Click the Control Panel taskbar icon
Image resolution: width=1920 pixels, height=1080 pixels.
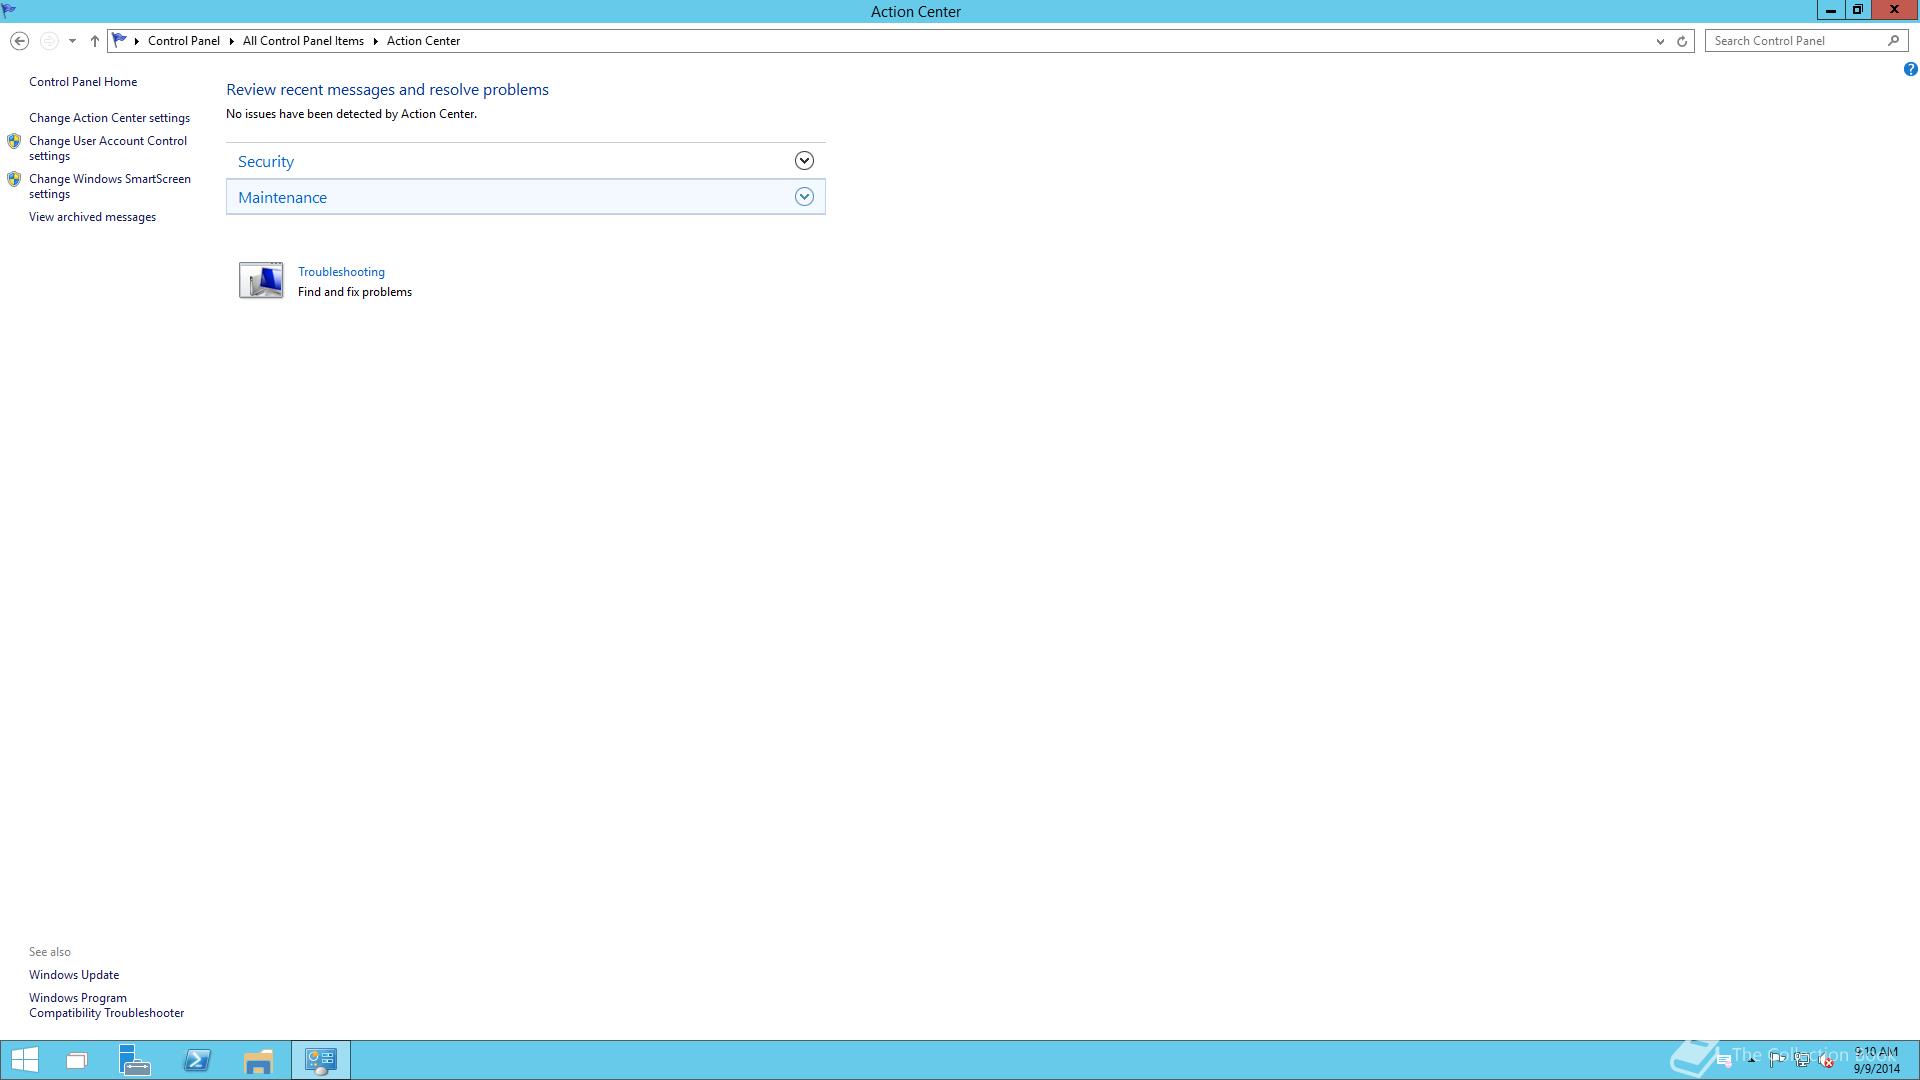tap(321, 1060)
